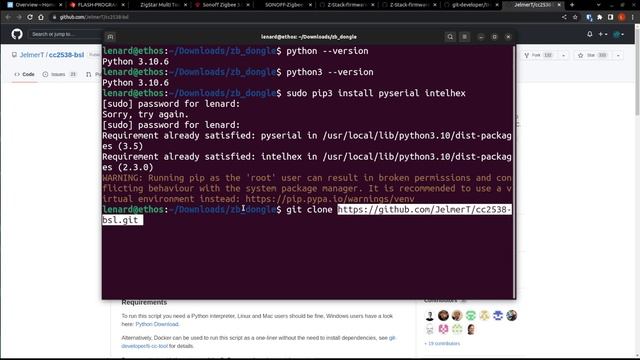Fork the cc2538-bsl repository
This screenshot has height=360, width=640.
click(539, 55)
